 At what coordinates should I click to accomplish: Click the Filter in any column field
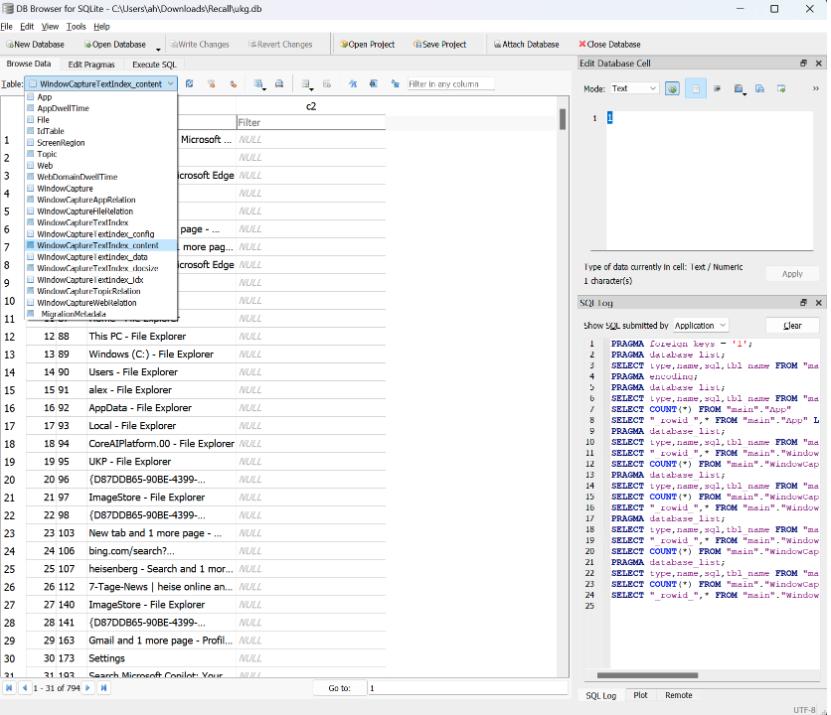[450, 85]
